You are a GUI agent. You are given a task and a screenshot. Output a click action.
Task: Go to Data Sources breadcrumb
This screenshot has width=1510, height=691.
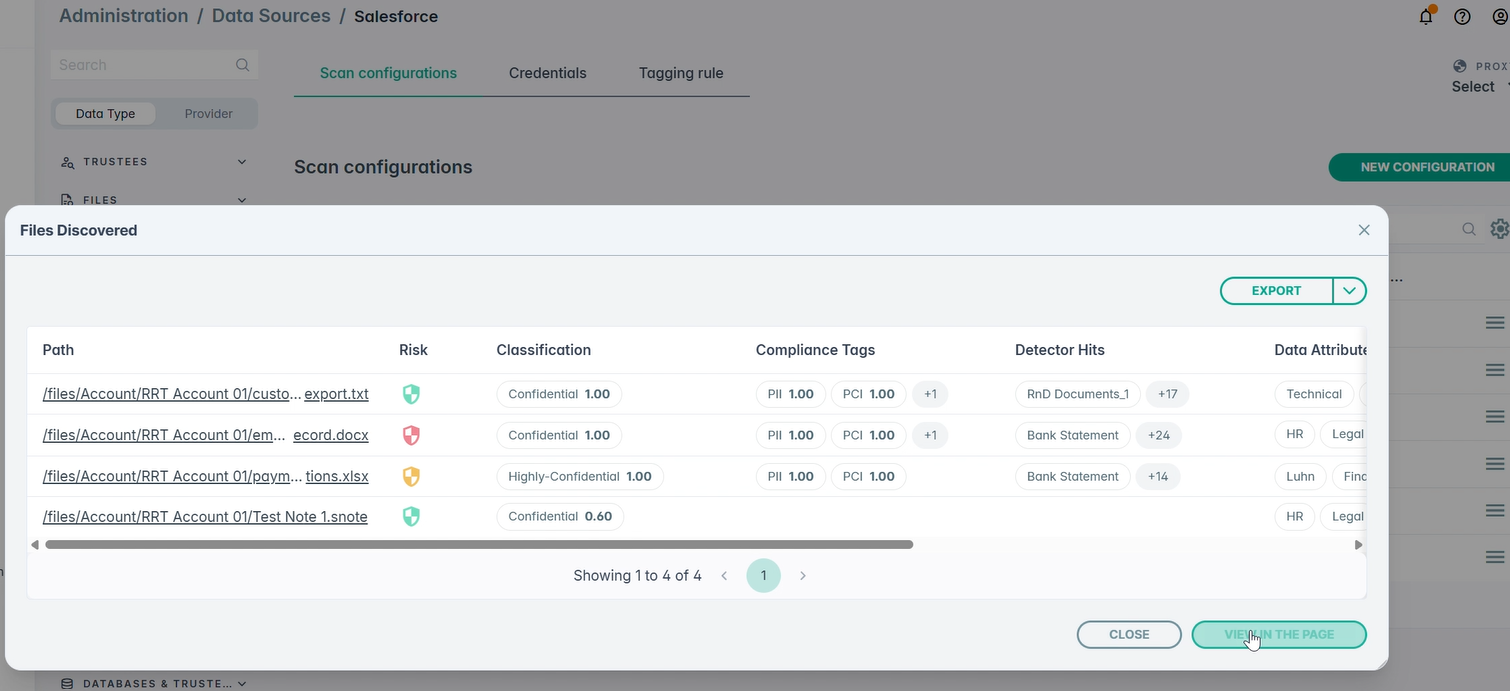click(x=271, y=16)
